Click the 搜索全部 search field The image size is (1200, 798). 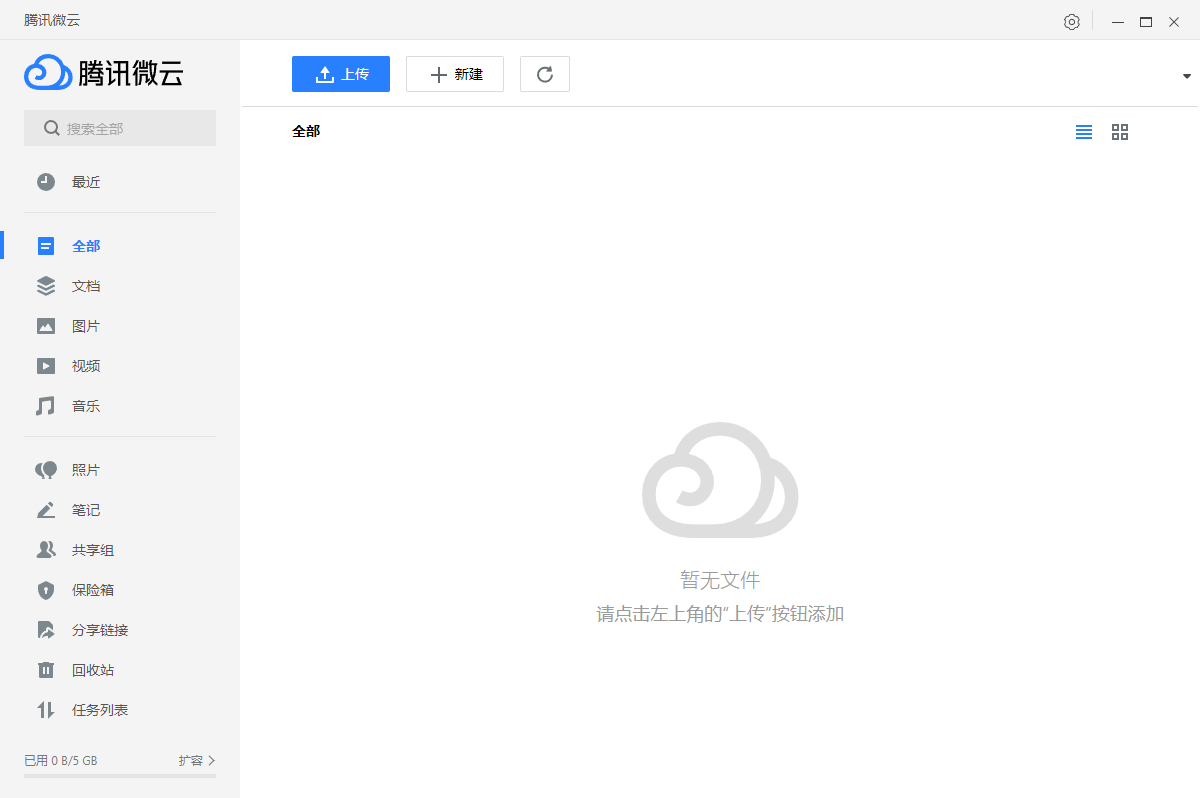click(x=120, y=128)
